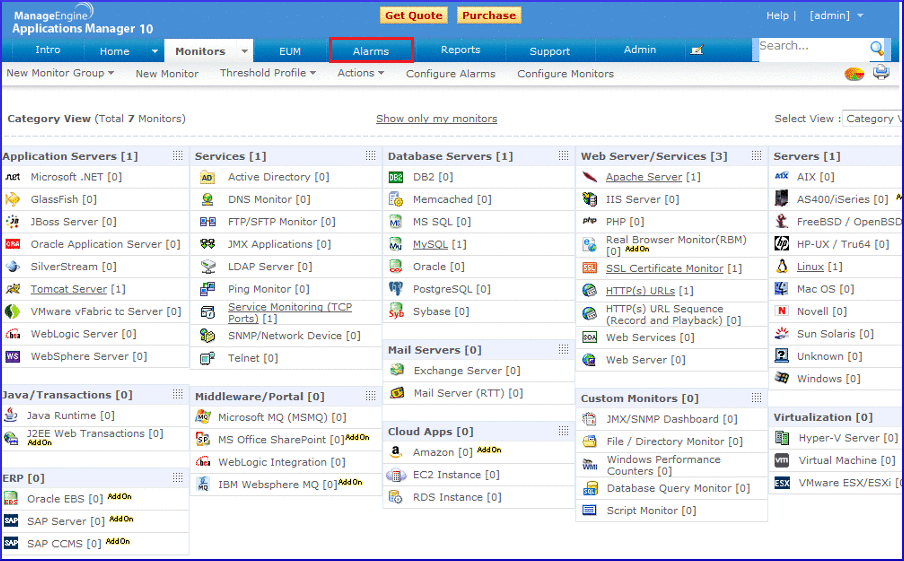Open the Actions dropdown menu
Screen dimensions: 904x561
point(360,73)
